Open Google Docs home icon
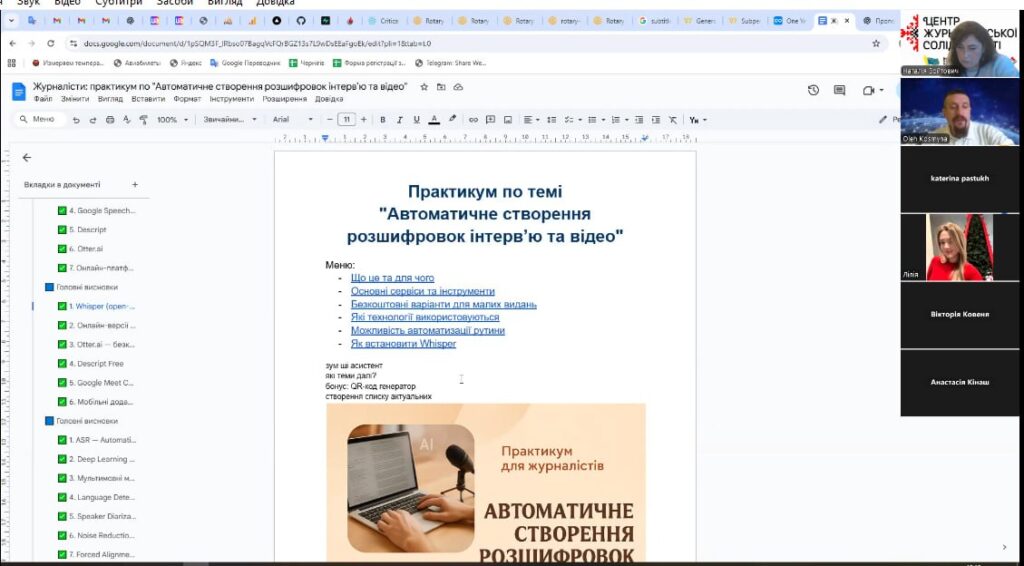This screenshot has width=1024, height=566. click(x=19, y=91)
